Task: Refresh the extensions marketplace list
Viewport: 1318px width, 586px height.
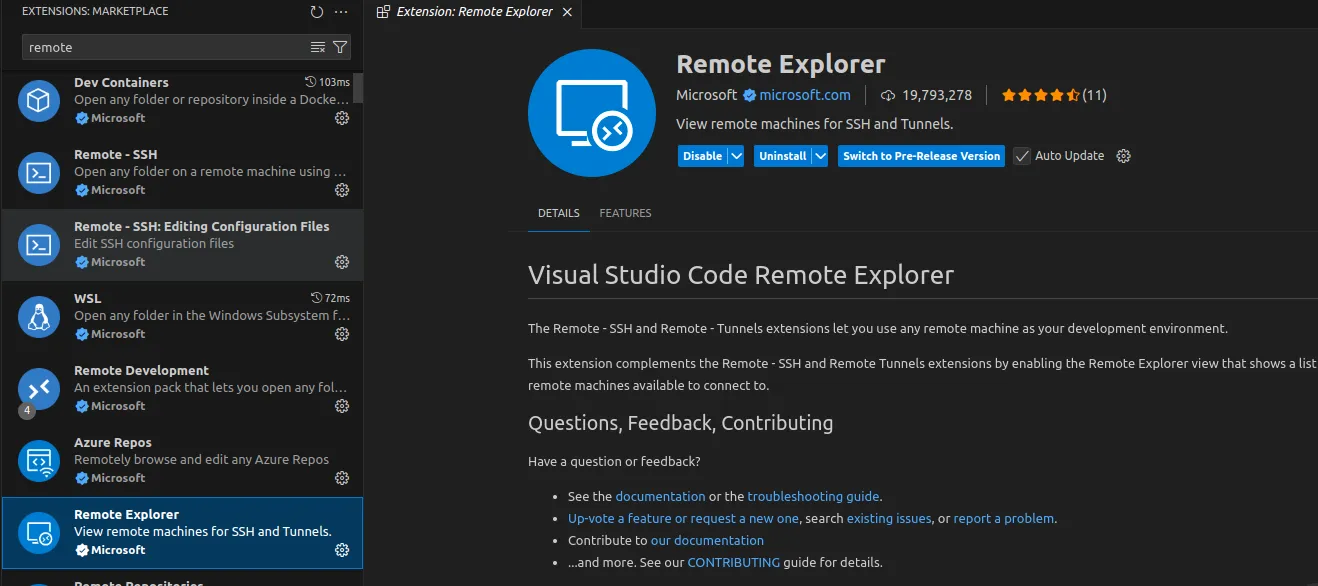Action: pyautogui.click(x=317, y=12)
